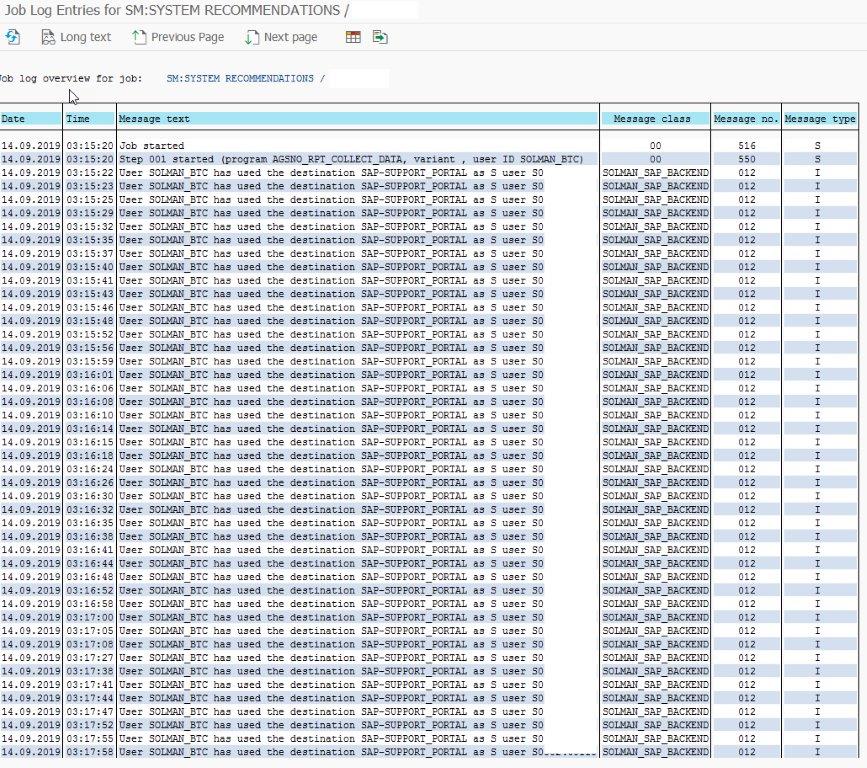Click message number 012 in 03:16:26 row
Screen dimensions: 867x768
(x=746, y=483)
